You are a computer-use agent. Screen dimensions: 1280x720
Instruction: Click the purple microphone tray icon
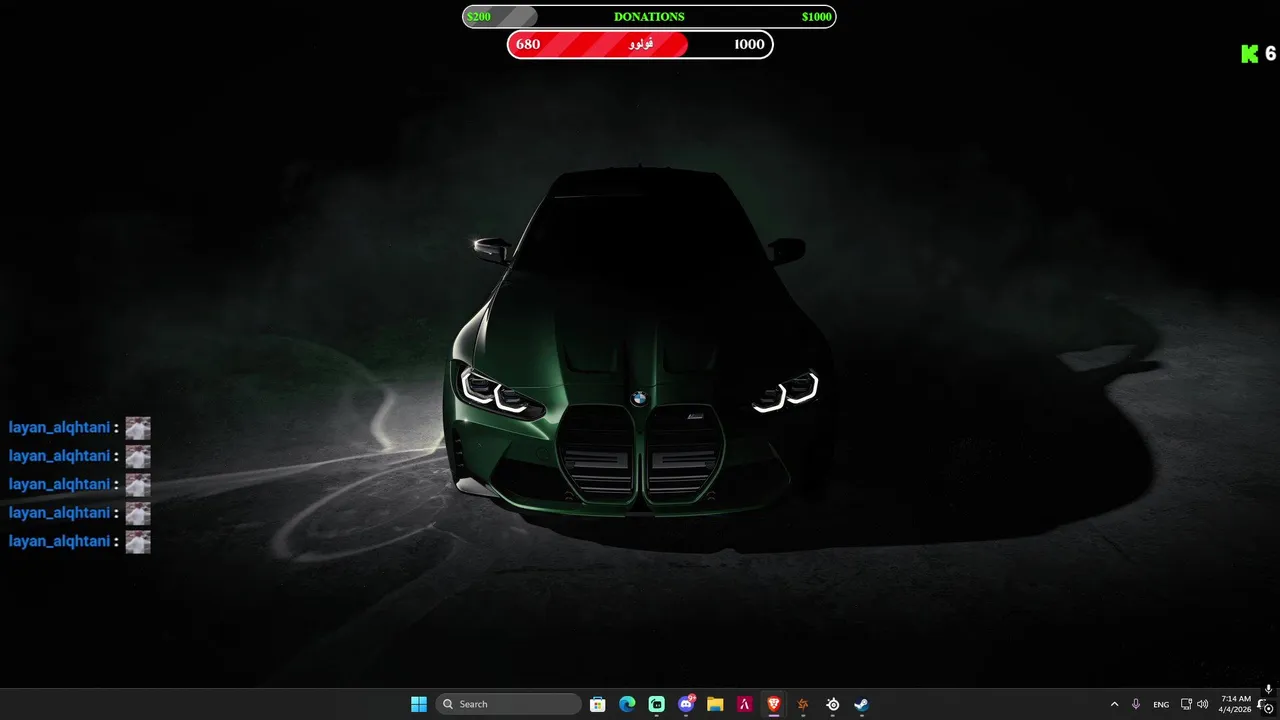[x=1136, y=704]
